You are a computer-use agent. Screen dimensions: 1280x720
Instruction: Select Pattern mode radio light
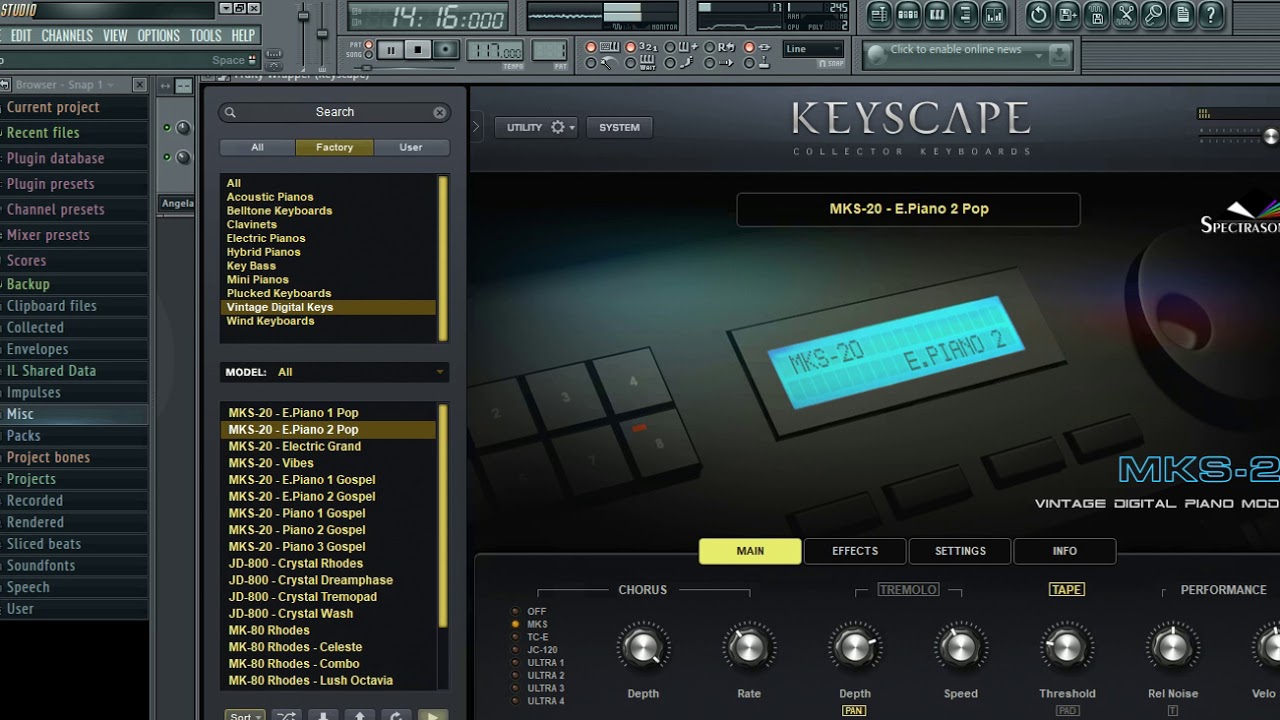click(369, 45)
